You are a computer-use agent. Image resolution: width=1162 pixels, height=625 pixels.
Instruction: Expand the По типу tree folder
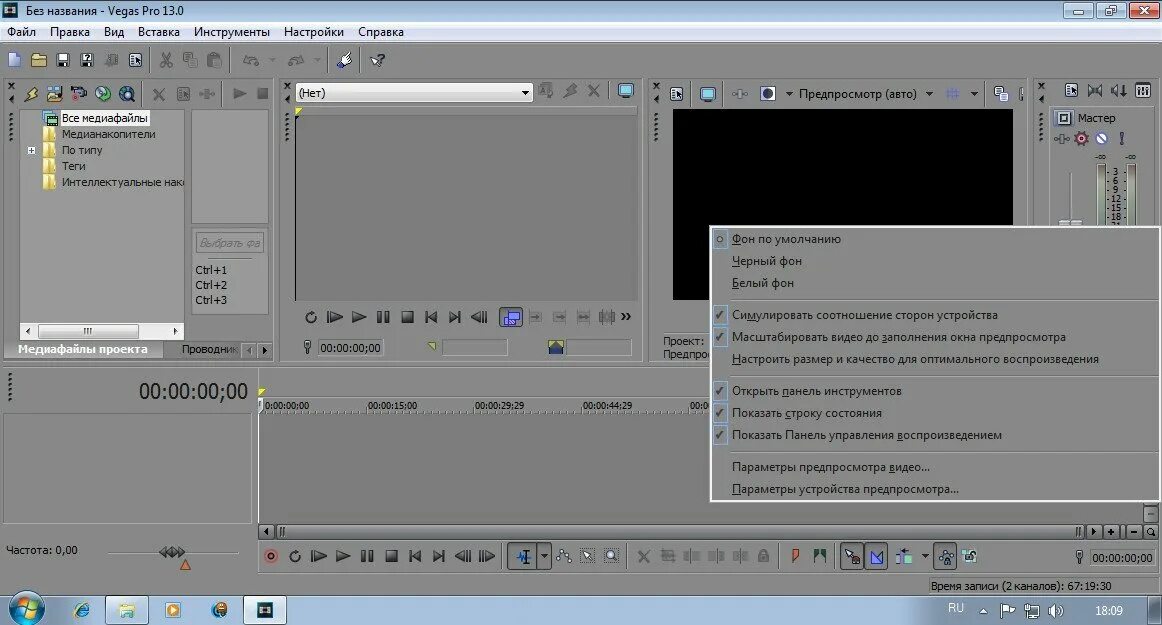pos(31,151)
